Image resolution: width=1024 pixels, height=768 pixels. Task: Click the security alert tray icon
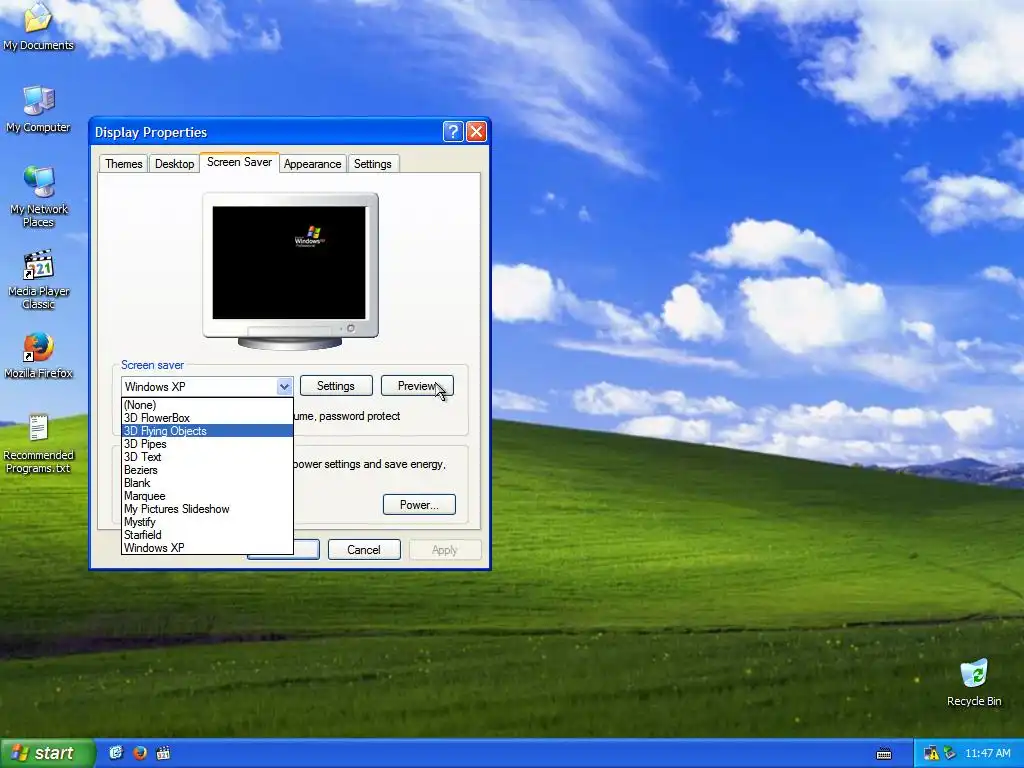[931, 753]
